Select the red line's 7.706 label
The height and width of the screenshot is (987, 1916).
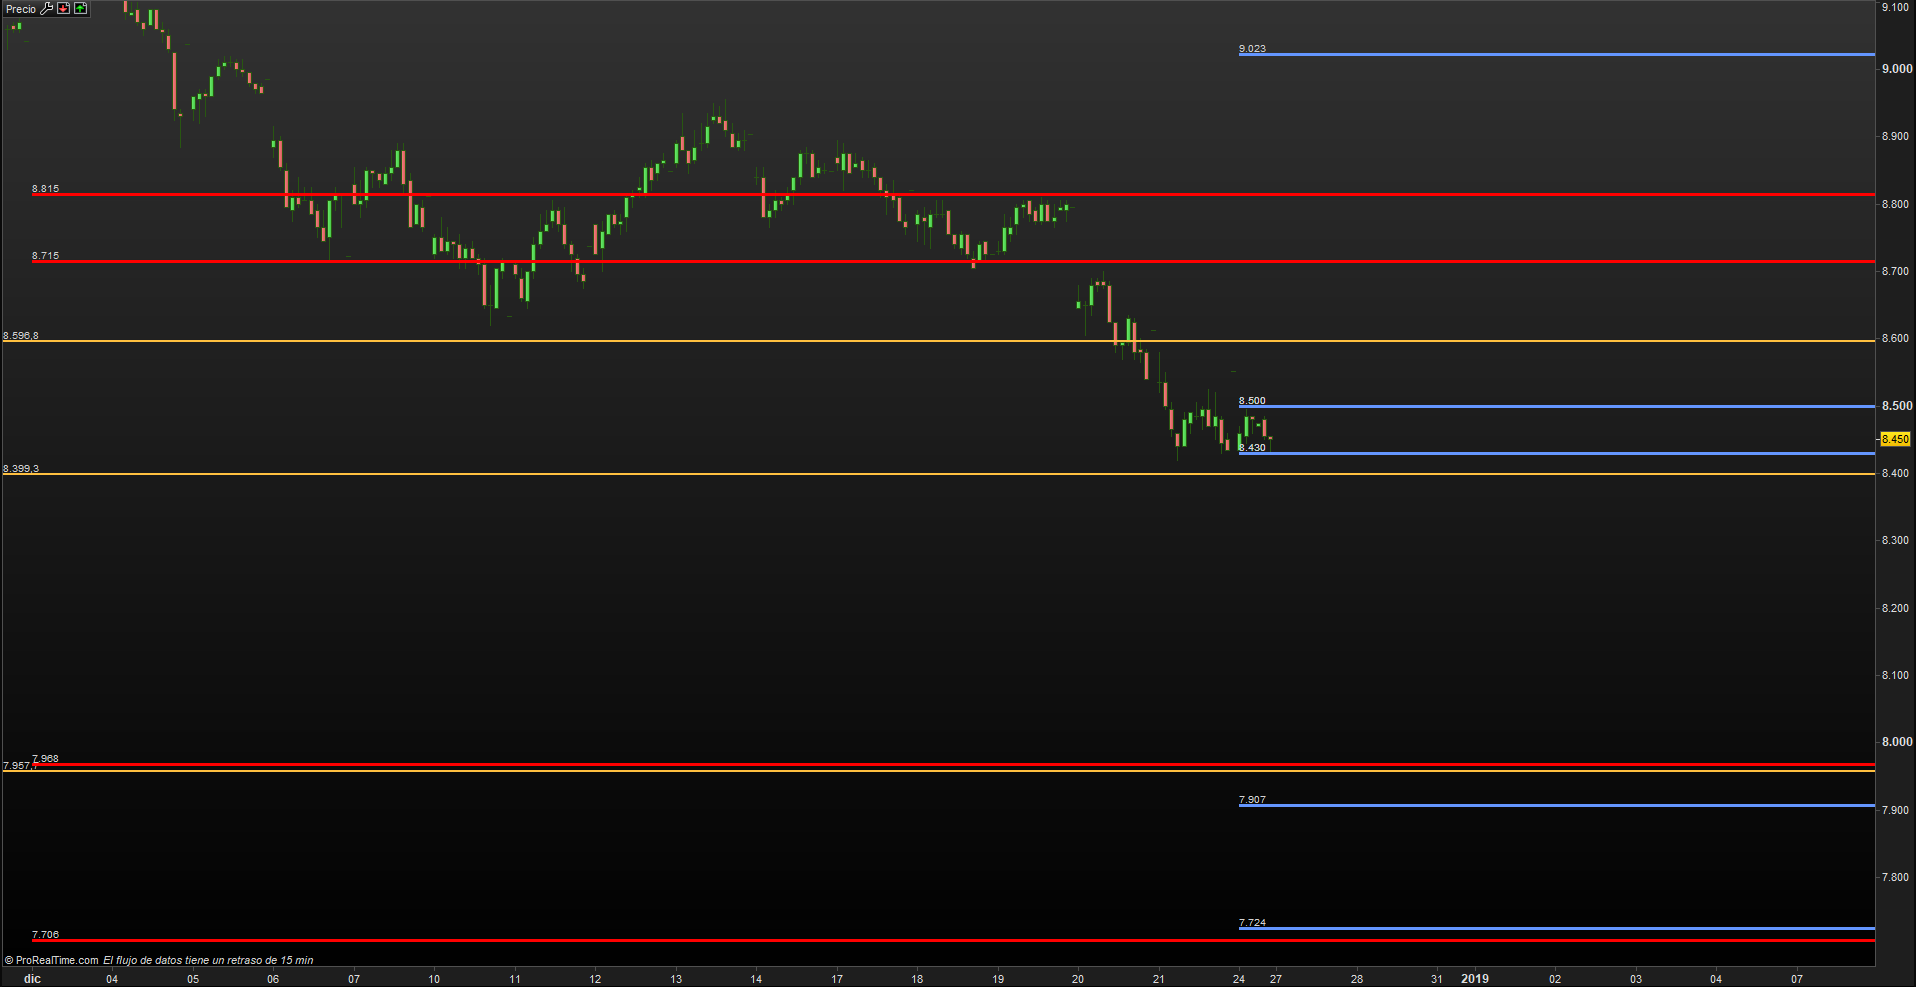pyautogui.click(x=45, y=934)
